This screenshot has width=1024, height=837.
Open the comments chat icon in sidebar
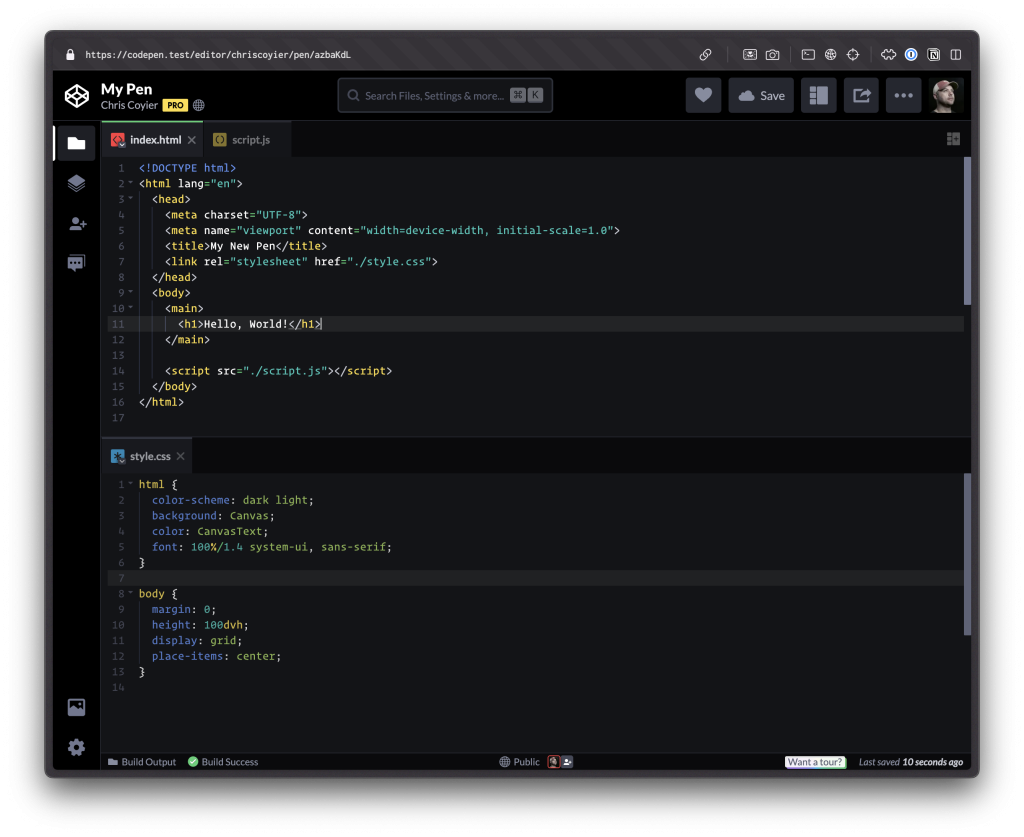point(76,263)
